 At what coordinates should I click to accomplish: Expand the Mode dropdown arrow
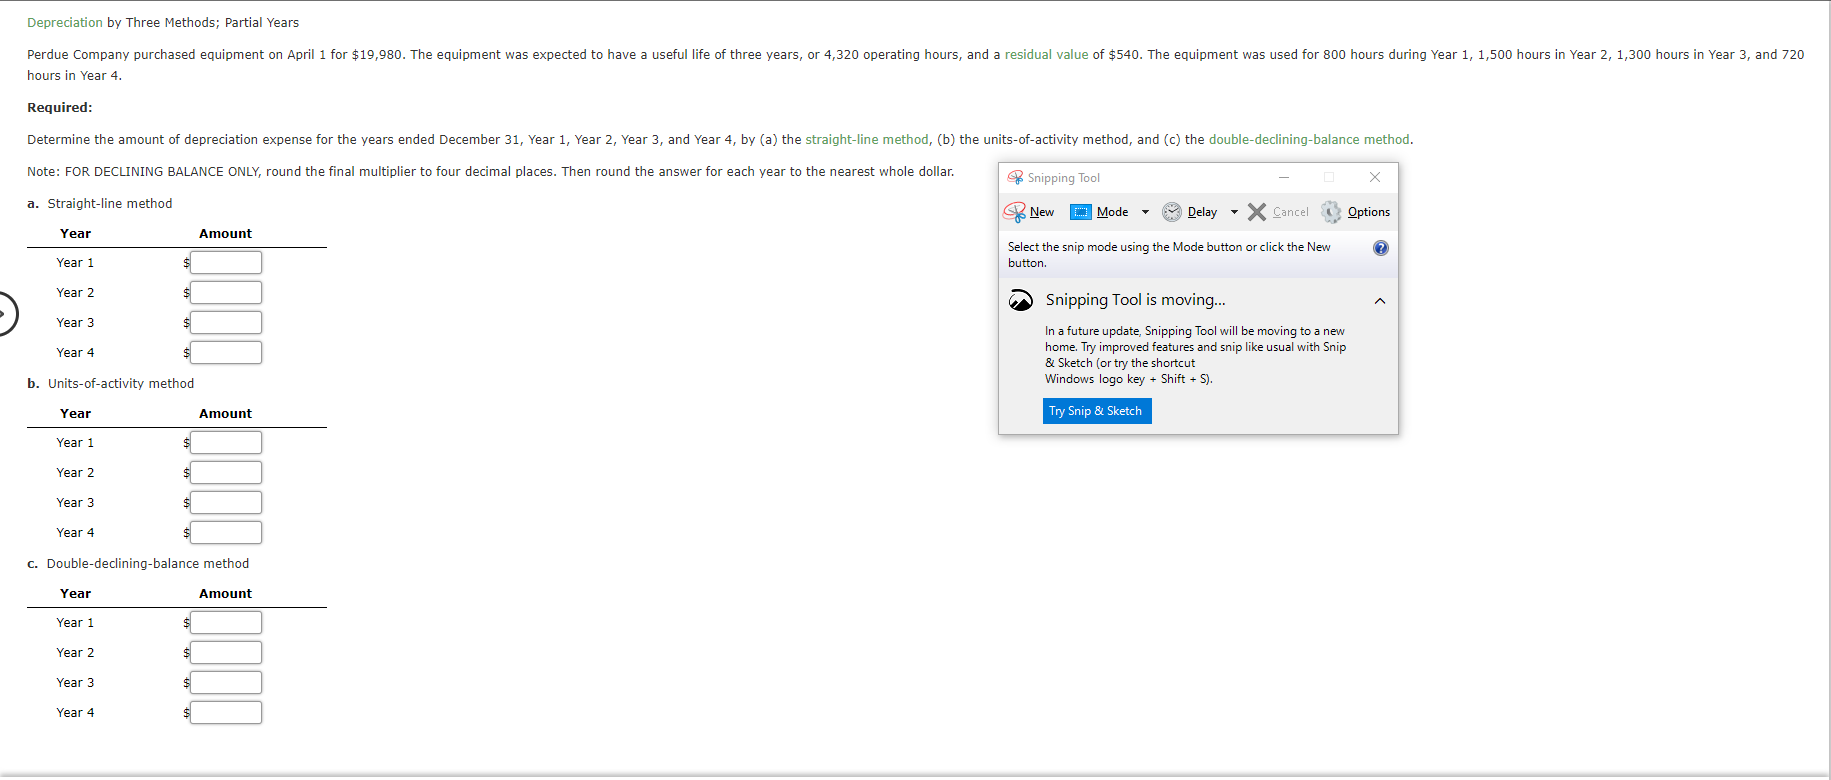tap(1145, 212)
